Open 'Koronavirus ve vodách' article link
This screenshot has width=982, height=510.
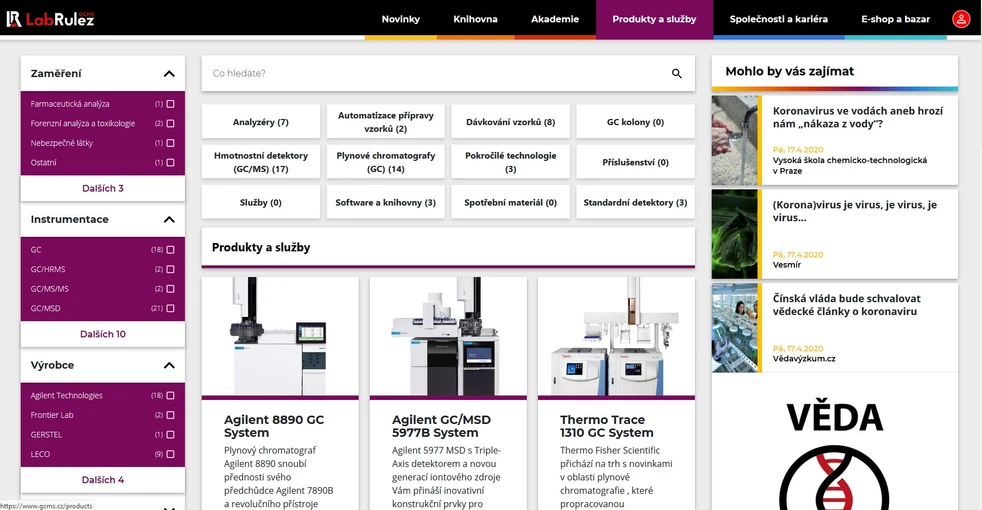click(857, 117)
